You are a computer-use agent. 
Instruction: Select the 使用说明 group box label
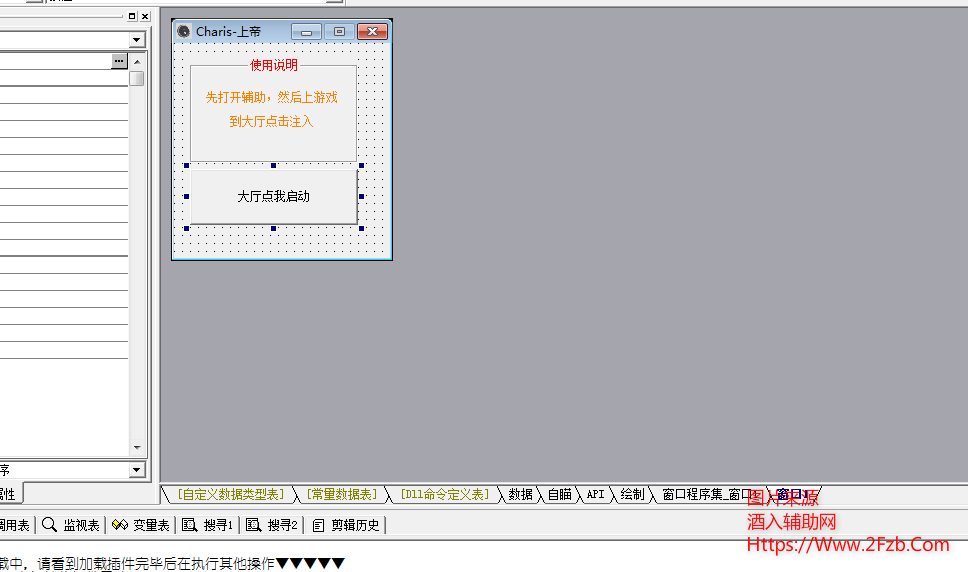tap(273, 66)
